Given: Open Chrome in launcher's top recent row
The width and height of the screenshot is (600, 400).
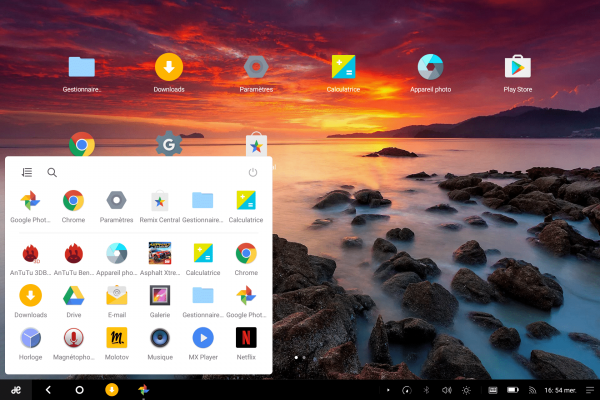Looking at the screenshot, I should pyautogui.click(x=73, y=201).
